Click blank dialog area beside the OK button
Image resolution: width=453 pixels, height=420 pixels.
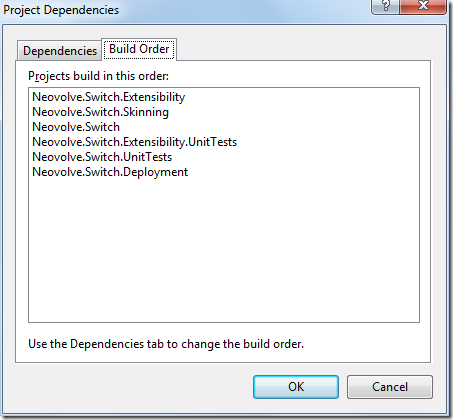133,387
